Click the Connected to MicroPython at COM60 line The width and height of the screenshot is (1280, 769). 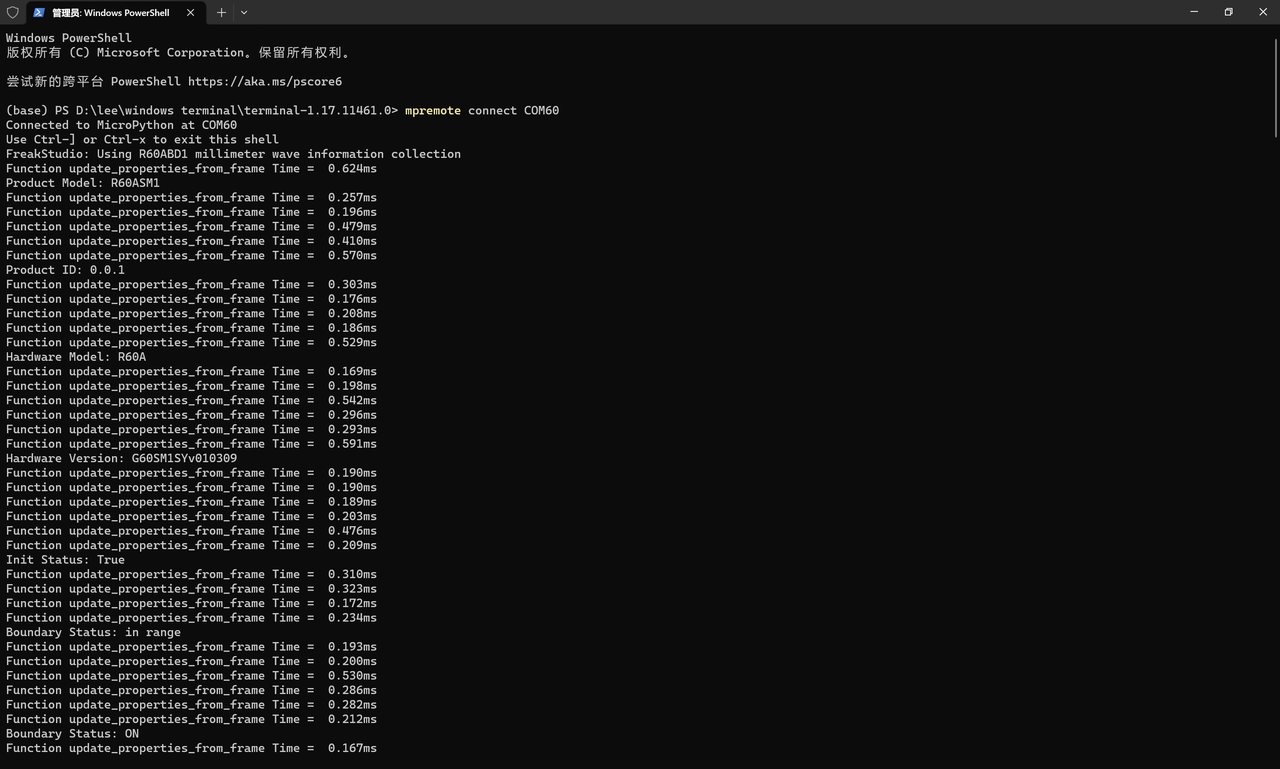click(x=121, y=125)
